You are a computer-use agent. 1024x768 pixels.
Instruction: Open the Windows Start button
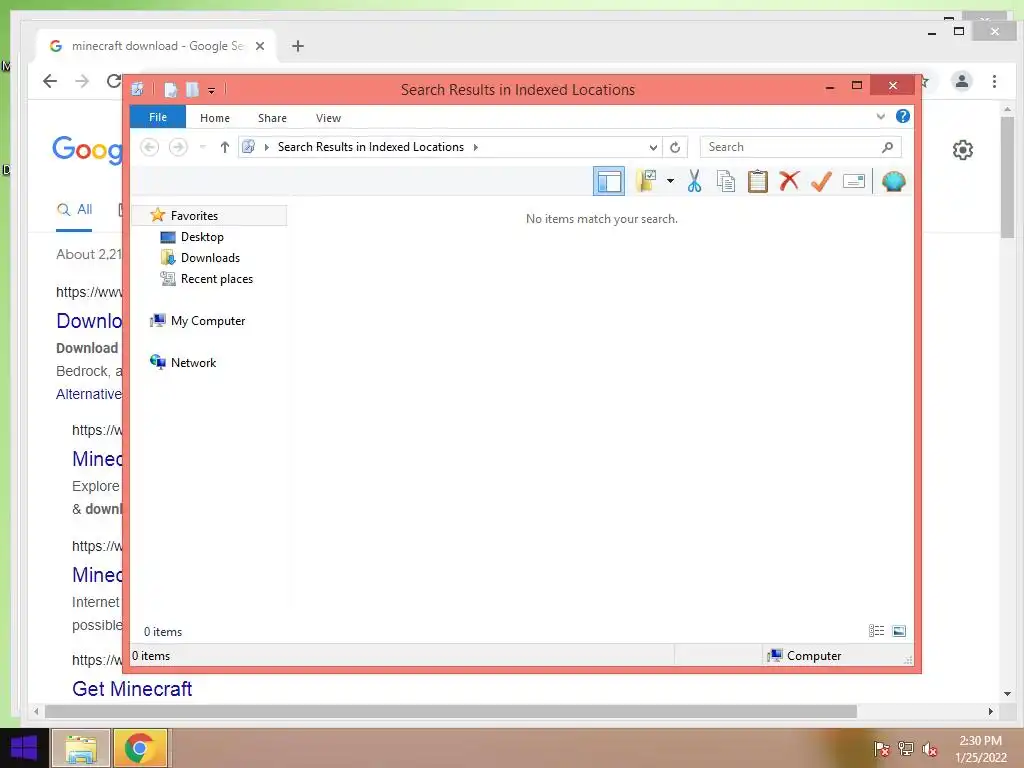[24, 748]
